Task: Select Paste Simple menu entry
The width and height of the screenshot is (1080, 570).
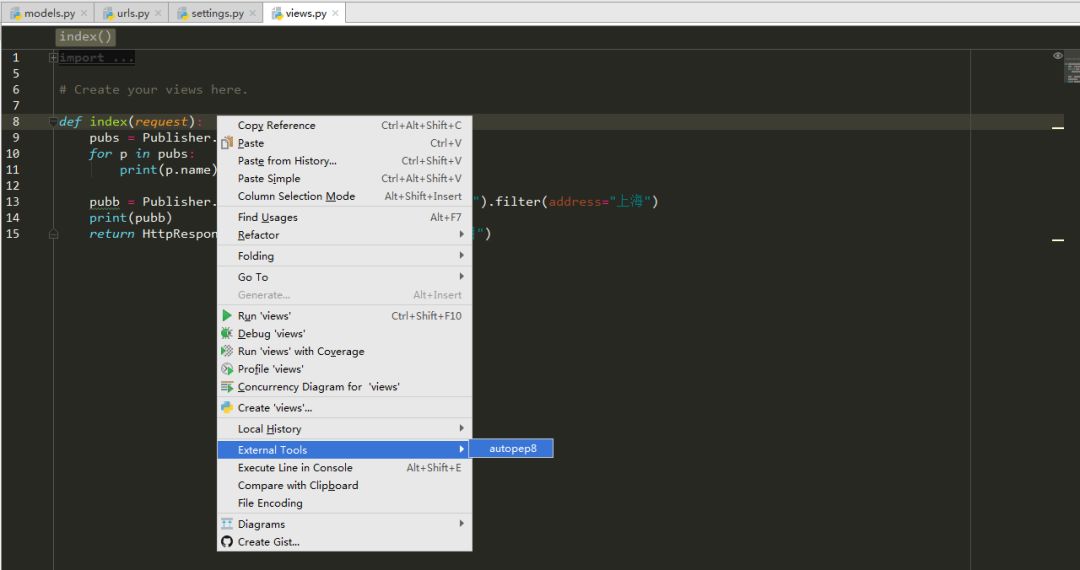Action: point(344,179)
